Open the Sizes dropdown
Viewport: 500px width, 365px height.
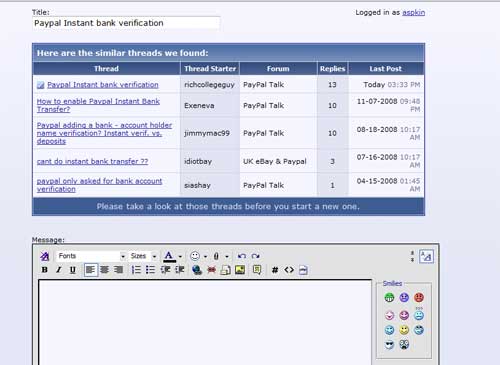[x=143, y=256]
